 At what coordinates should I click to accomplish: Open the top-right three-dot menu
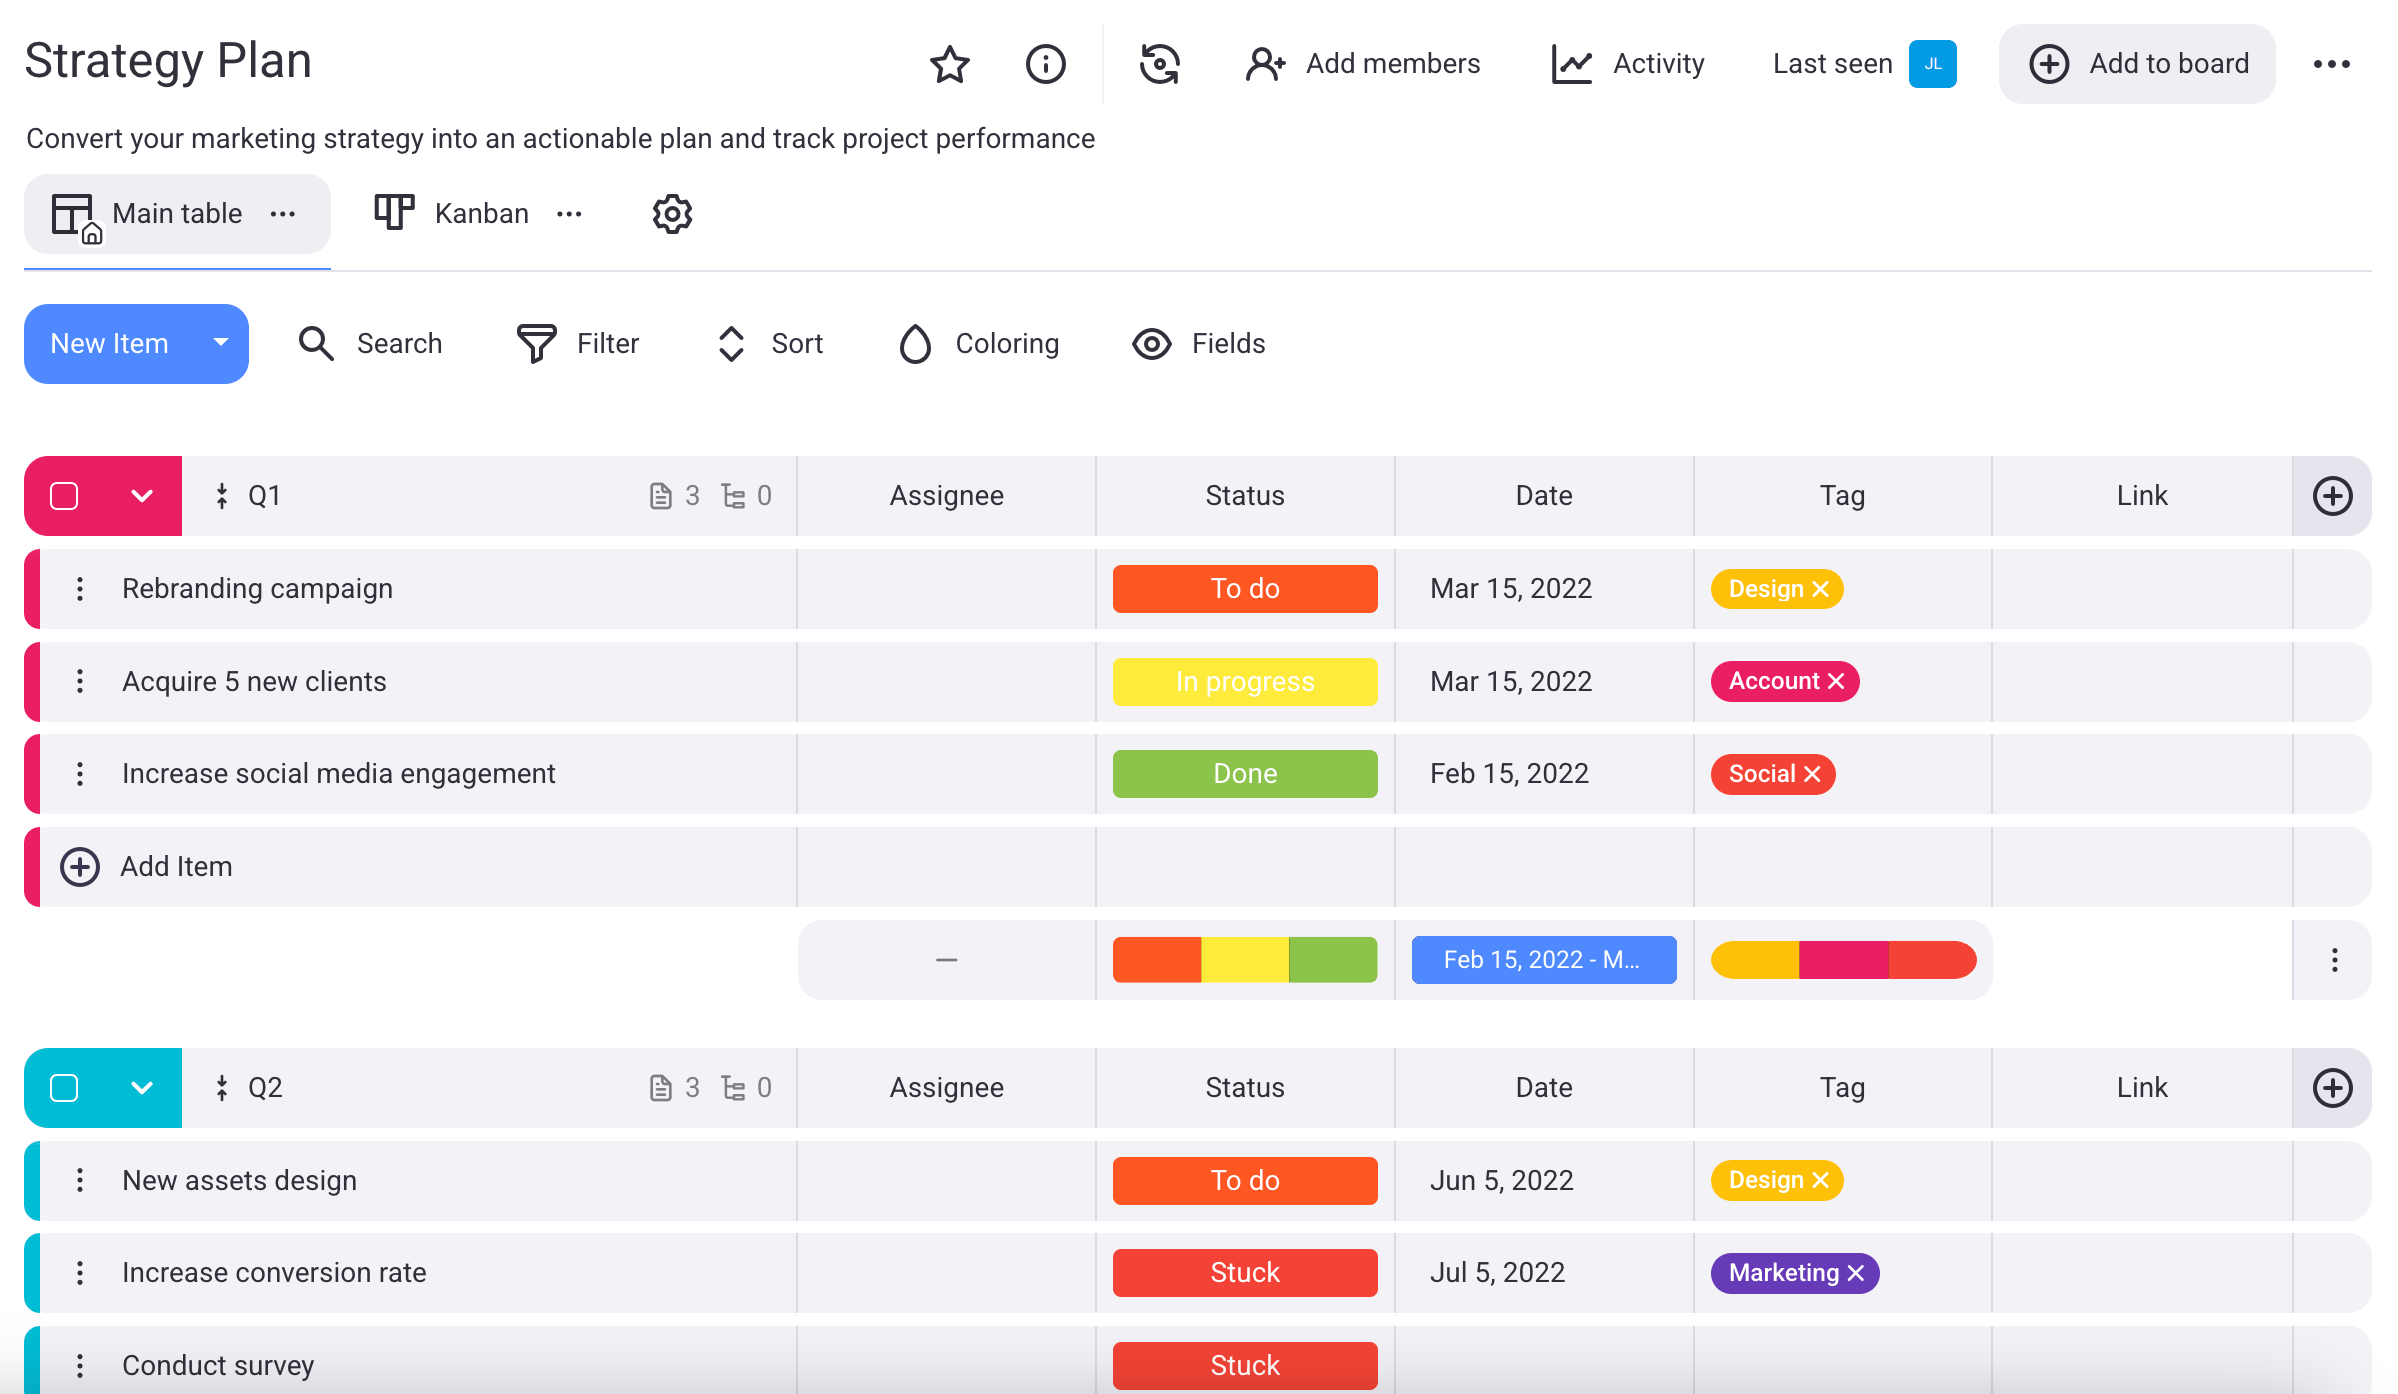coord(2331,64)
